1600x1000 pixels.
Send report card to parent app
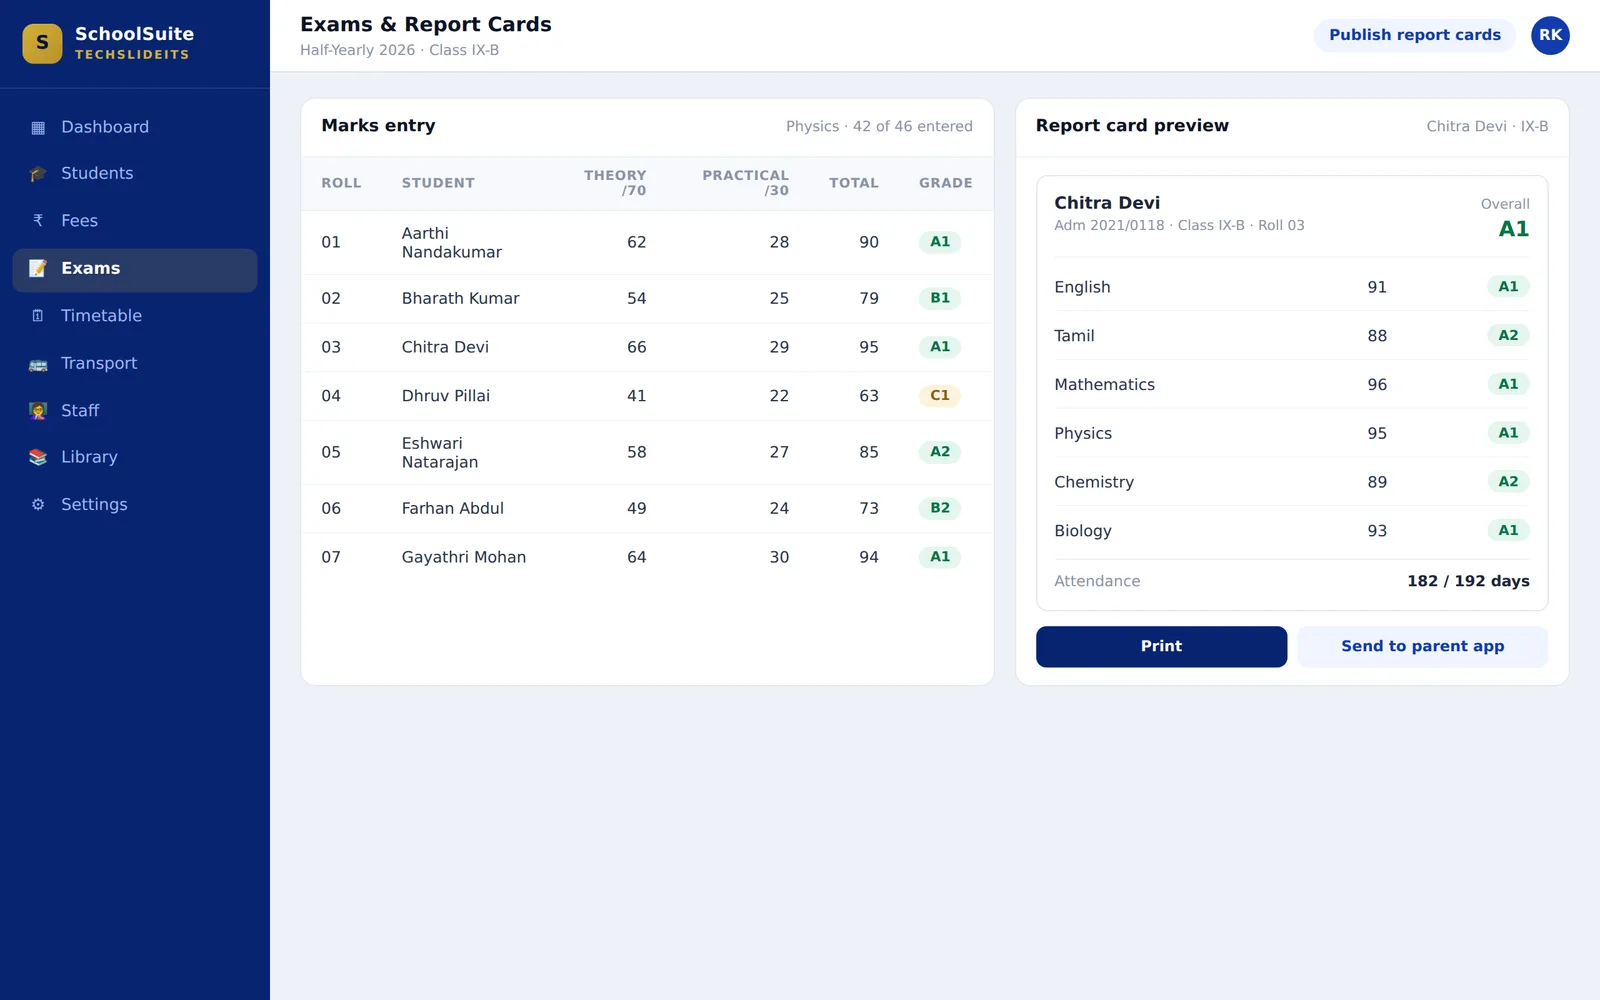[x=1422, y=646]
